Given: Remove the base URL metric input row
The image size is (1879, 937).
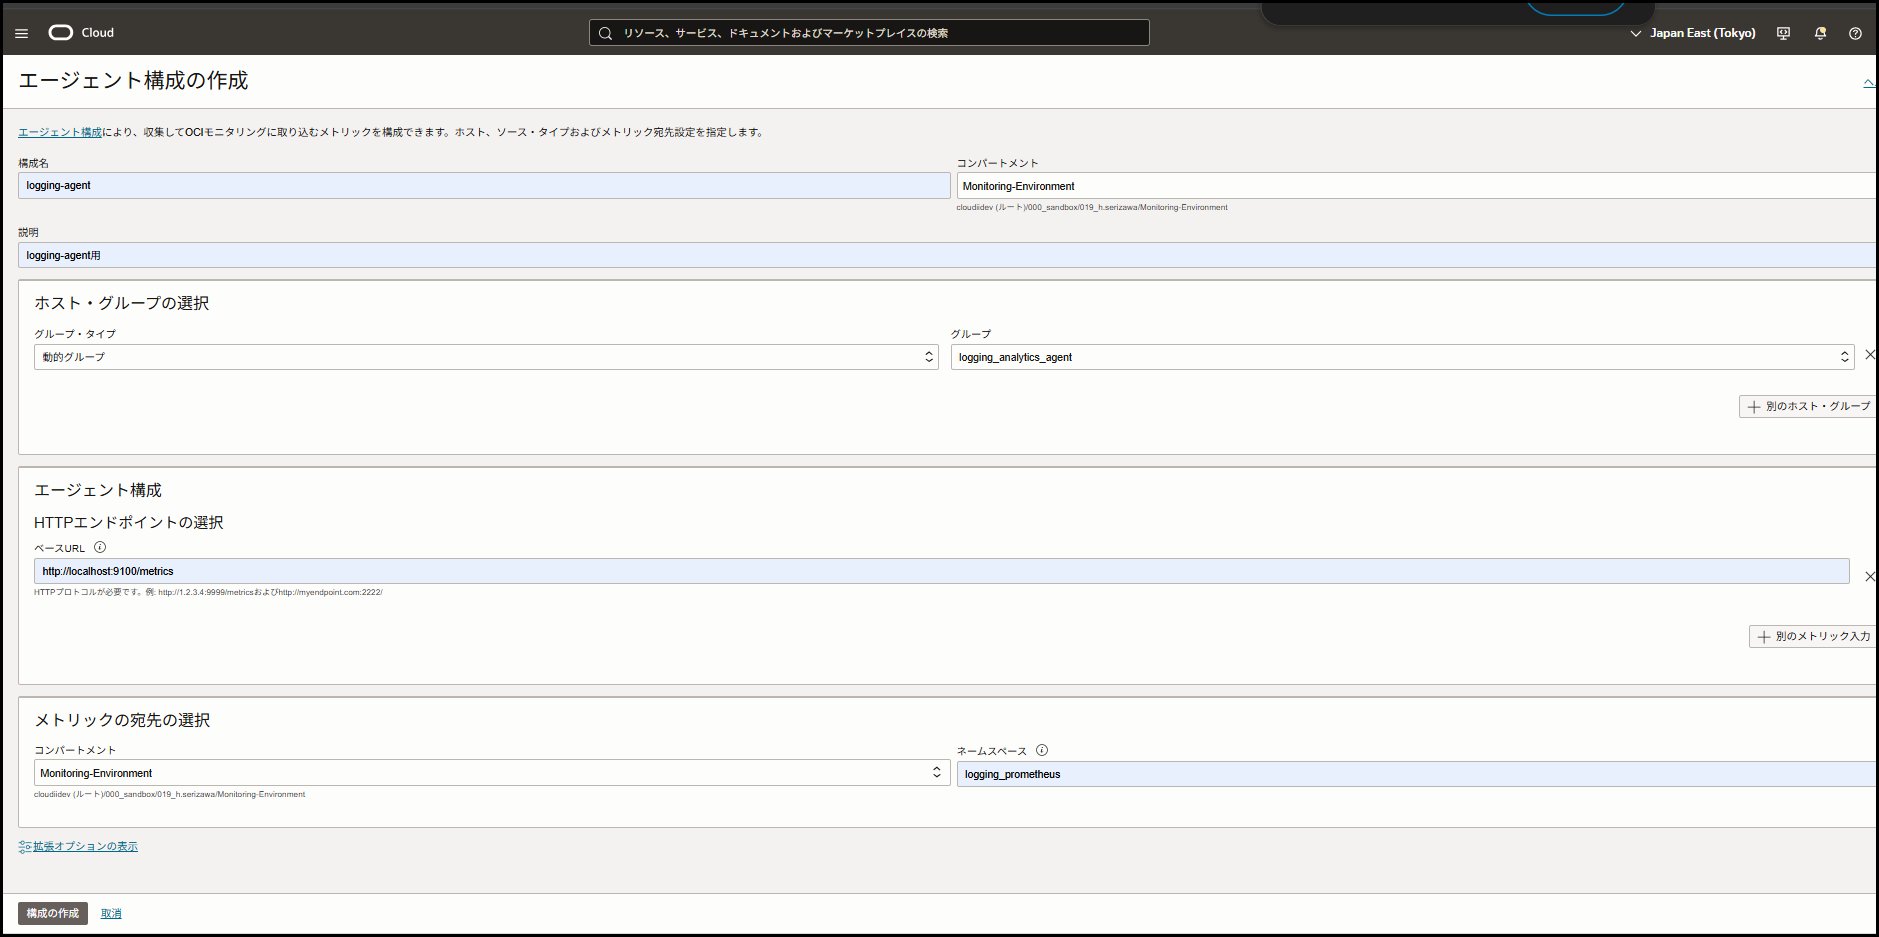Looking at the screenshot, I should tap(1869, 576).
